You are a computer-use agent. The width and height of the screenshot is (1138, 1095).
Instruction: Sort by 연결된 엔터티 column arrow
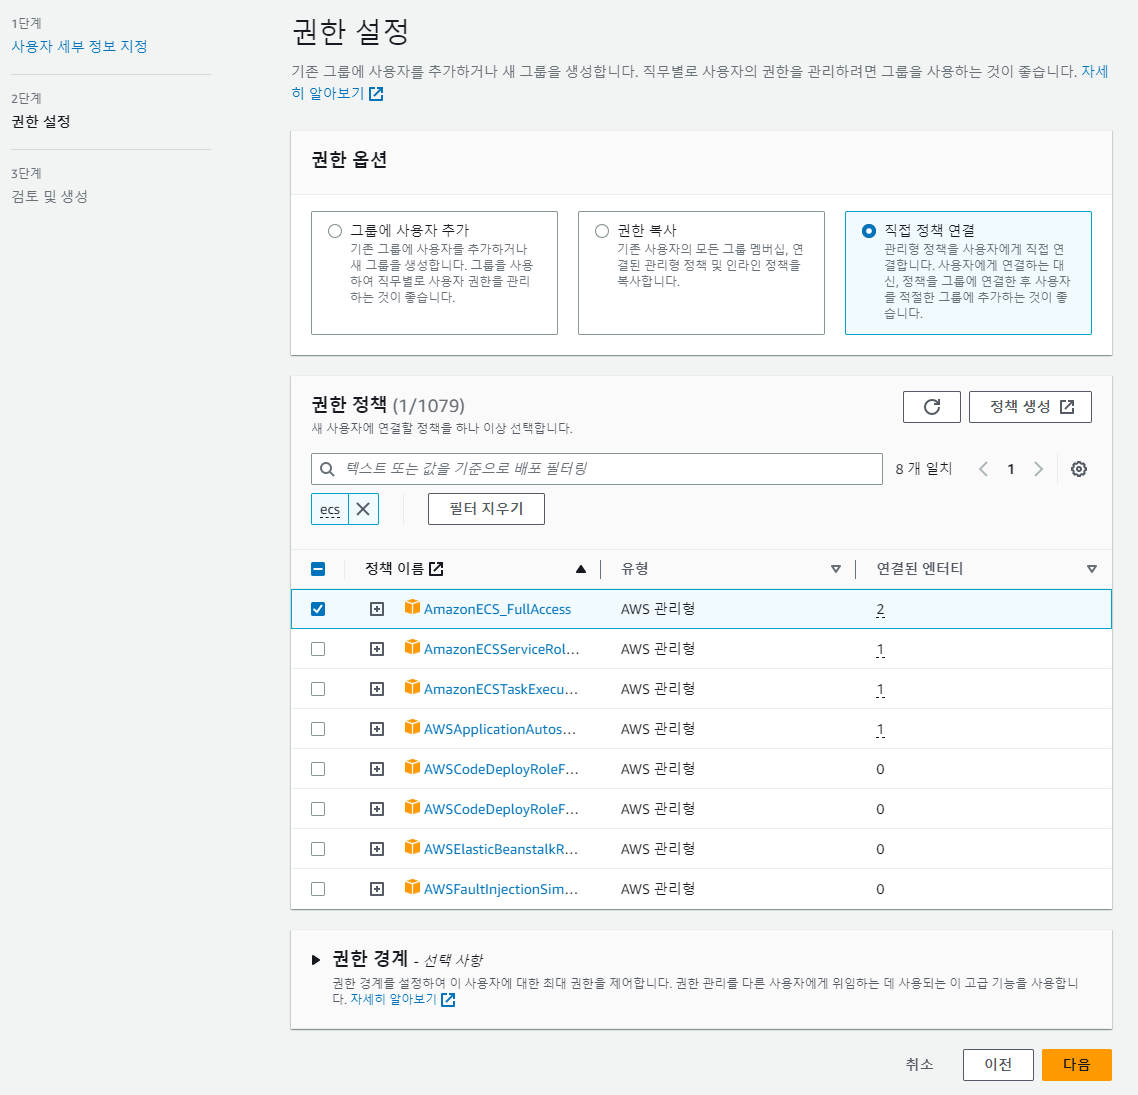coord(1092,569)
